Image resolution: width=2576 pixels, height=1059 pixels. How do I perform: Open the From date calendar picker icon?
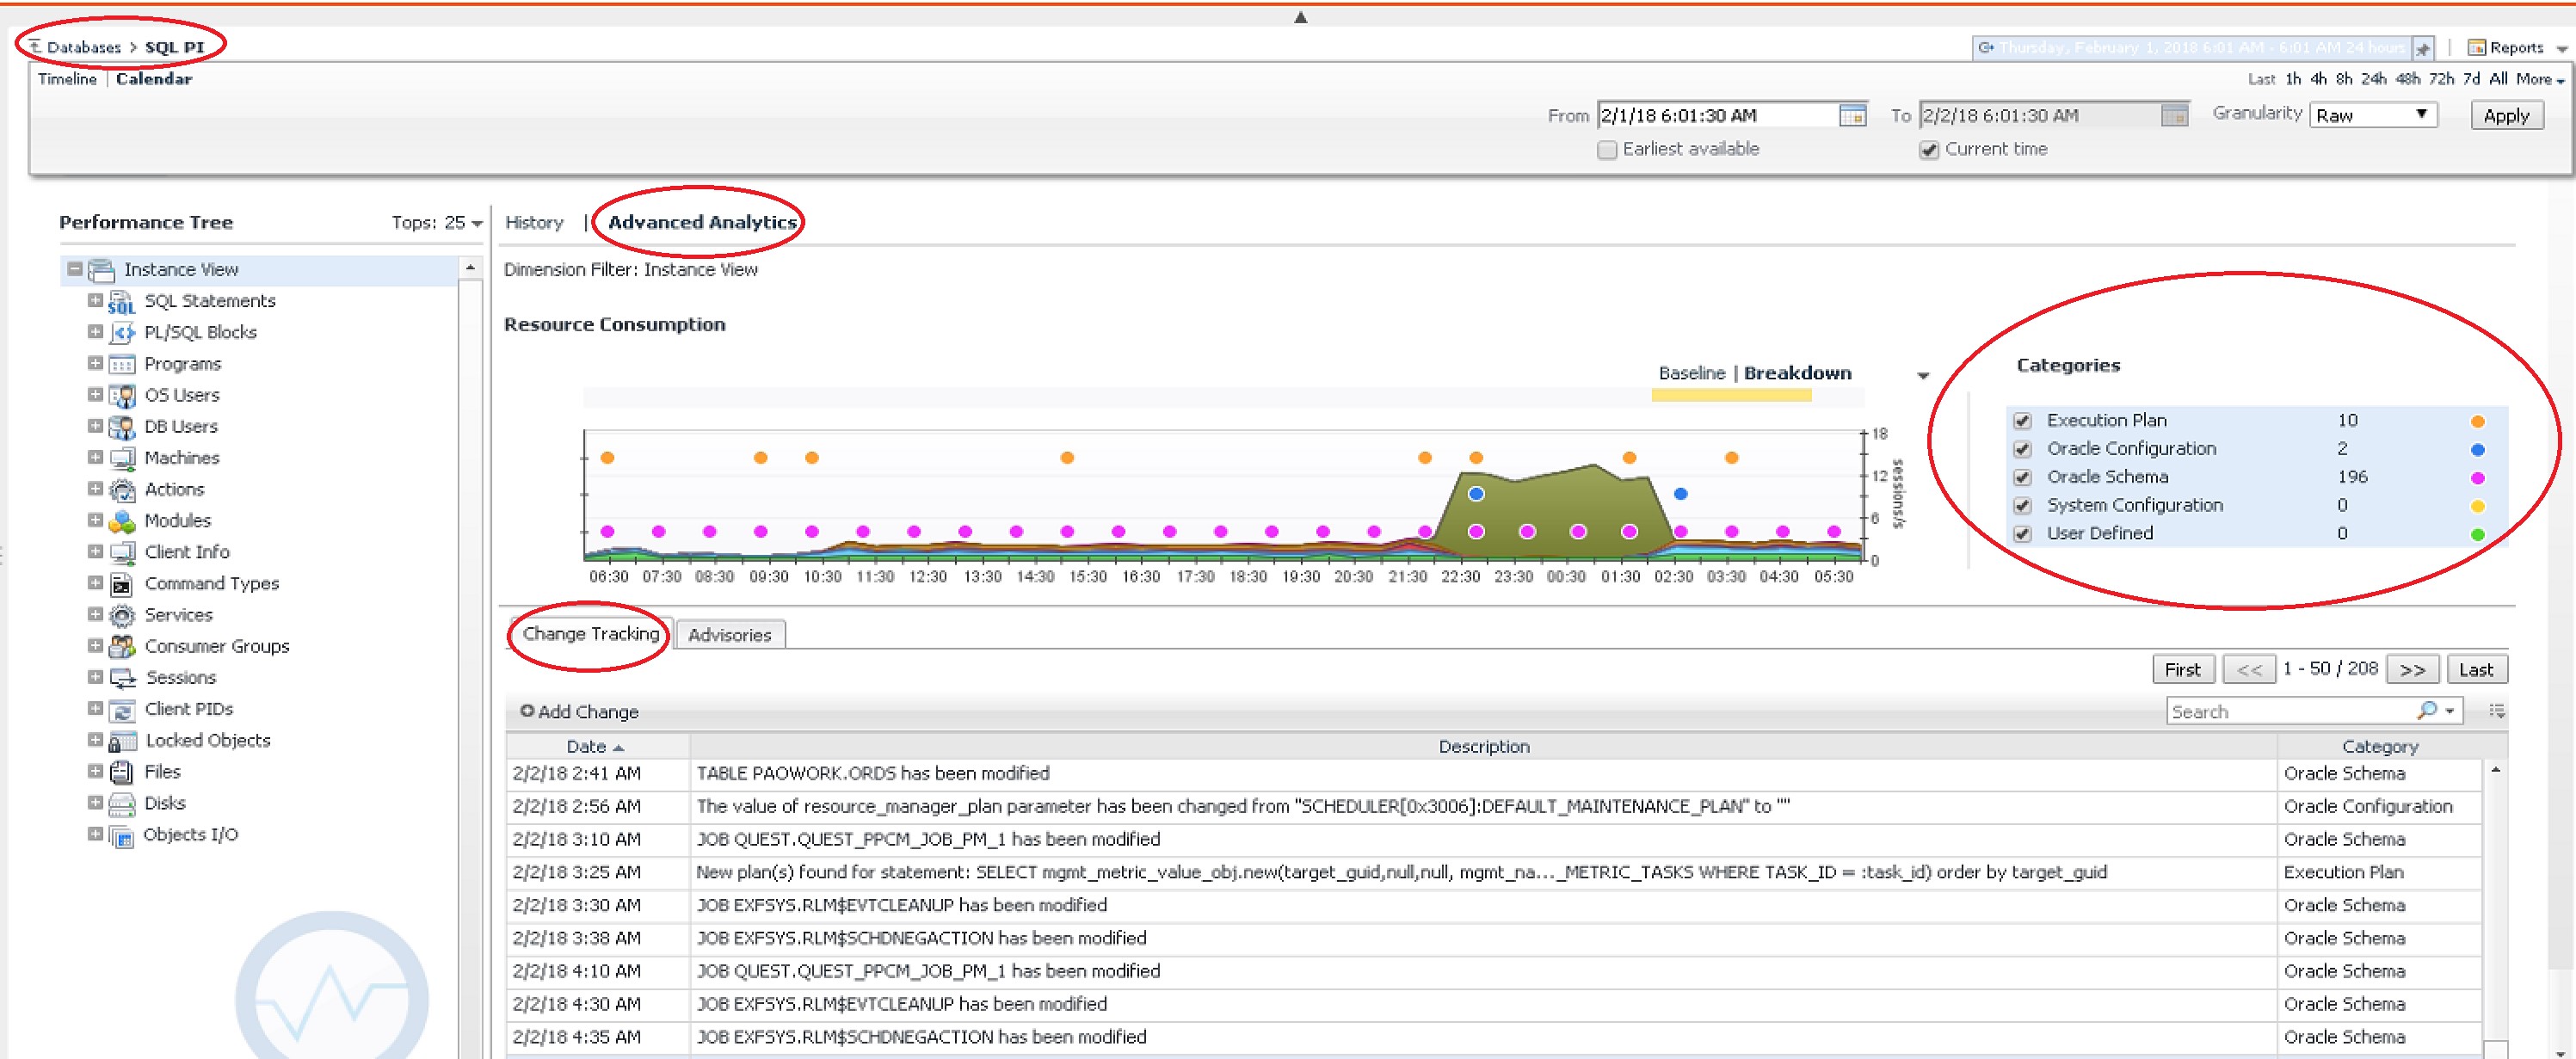(1852, 116)
